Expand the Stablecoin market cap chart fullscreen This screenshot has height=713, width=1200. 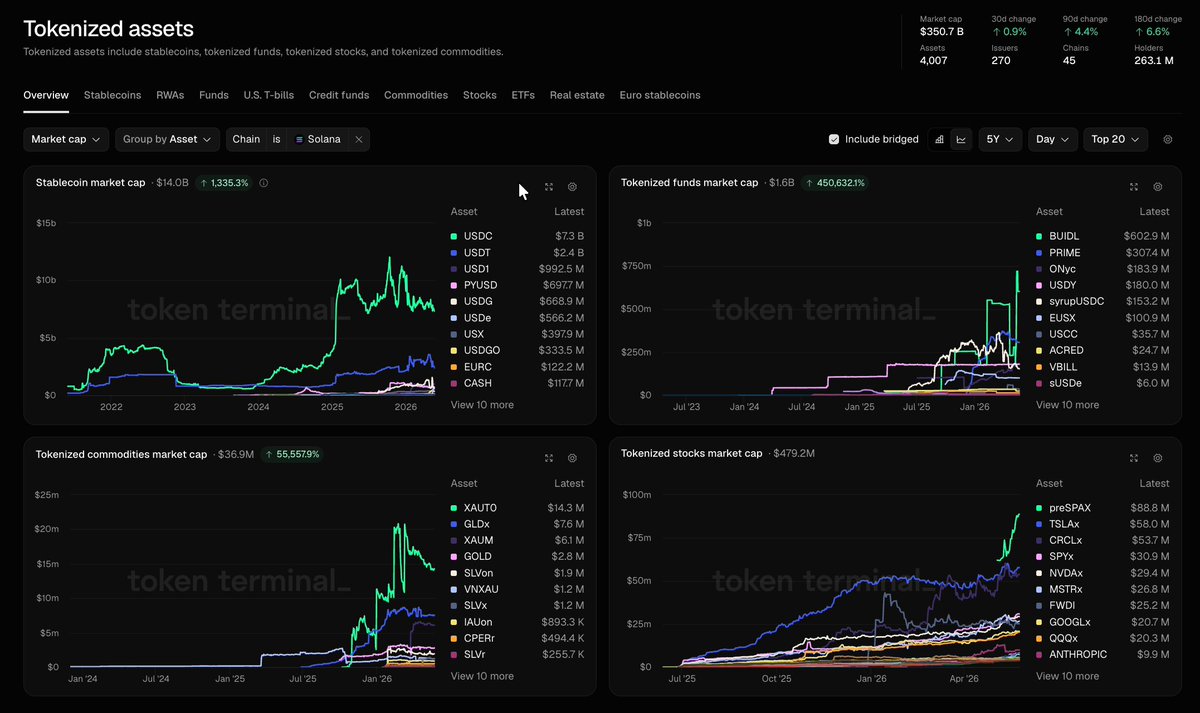tap(549, 186)
